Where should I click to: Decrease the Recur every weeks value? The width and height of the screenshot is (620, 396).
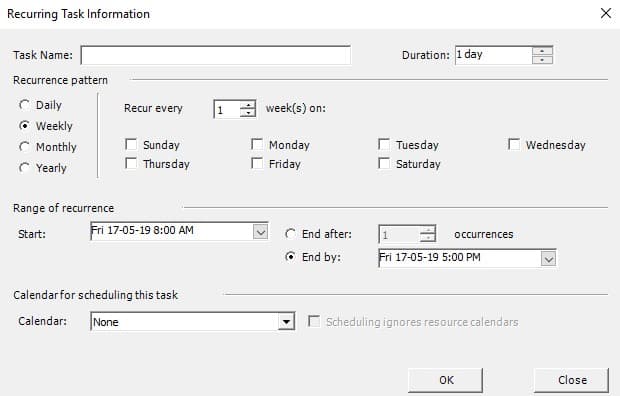248,113
